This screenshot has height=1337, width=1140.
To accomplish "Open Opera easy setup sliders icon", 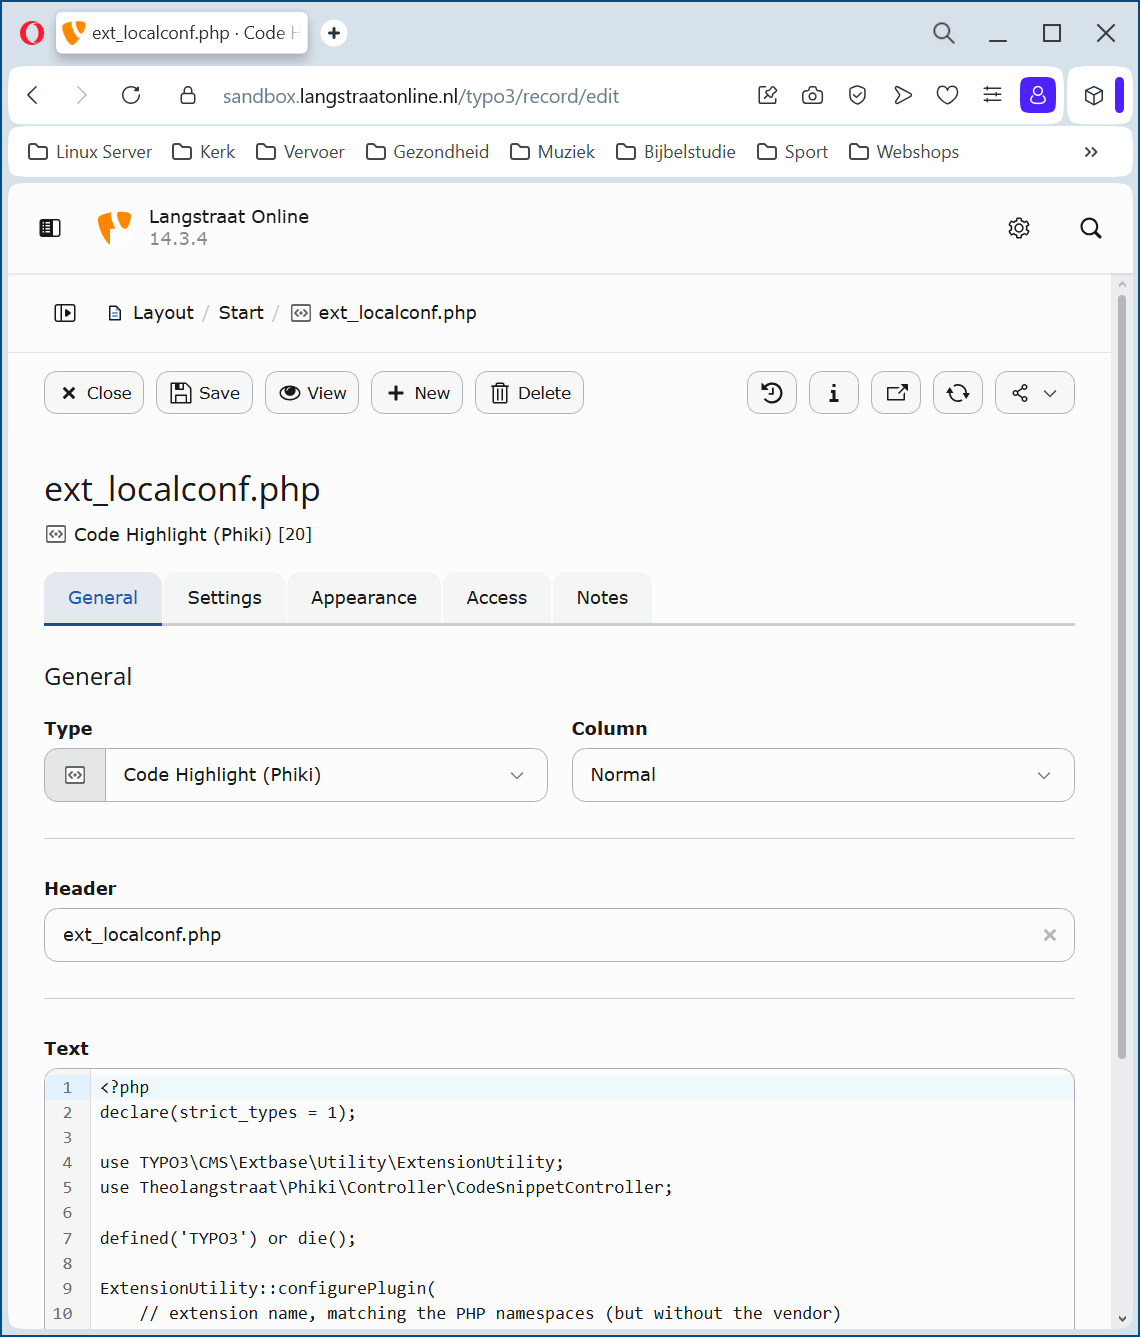I will [992, 95].
